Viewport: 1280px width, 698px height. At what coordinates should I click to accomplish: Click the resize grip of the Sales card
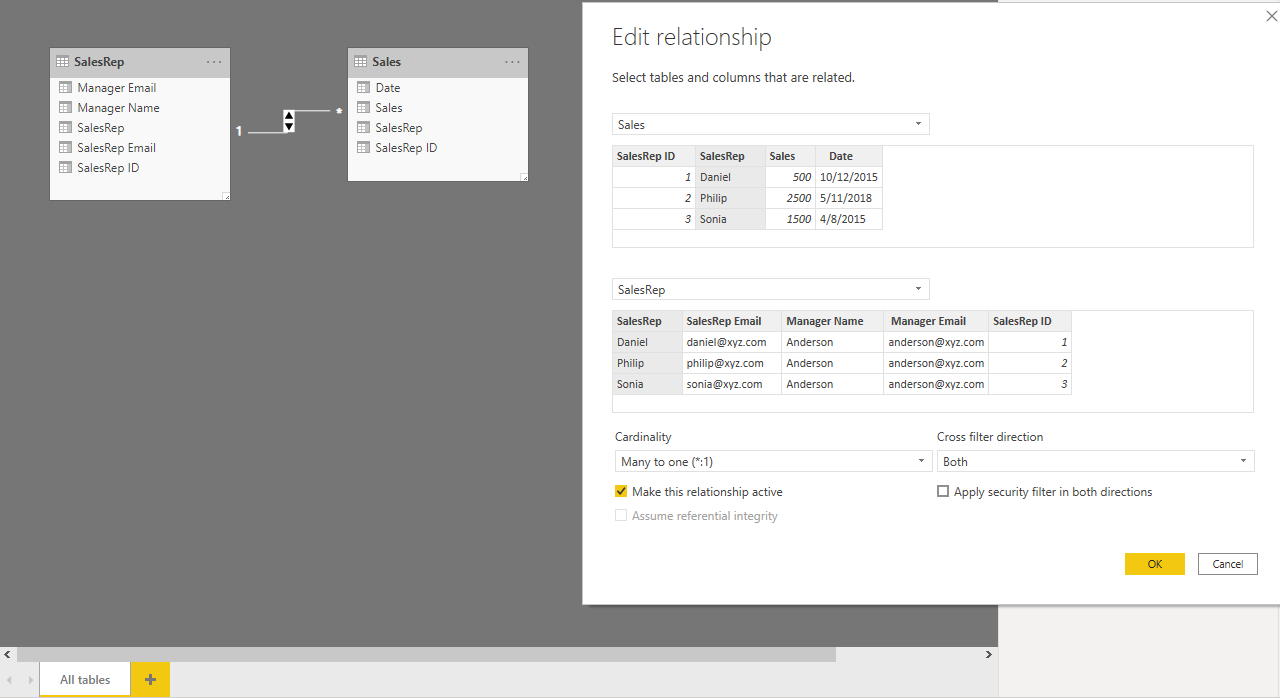click(x=524, y=177)
